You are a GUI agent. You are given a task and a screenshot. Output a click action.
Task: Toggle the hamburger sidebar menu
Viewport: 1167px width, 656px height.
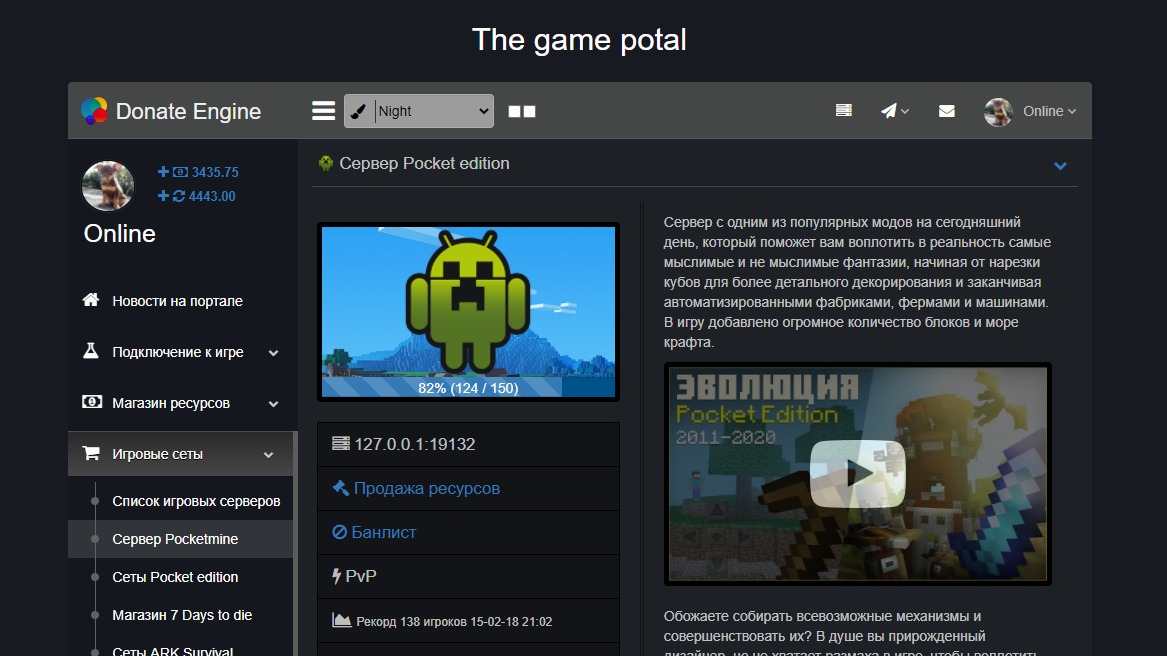tap(323, 111)
